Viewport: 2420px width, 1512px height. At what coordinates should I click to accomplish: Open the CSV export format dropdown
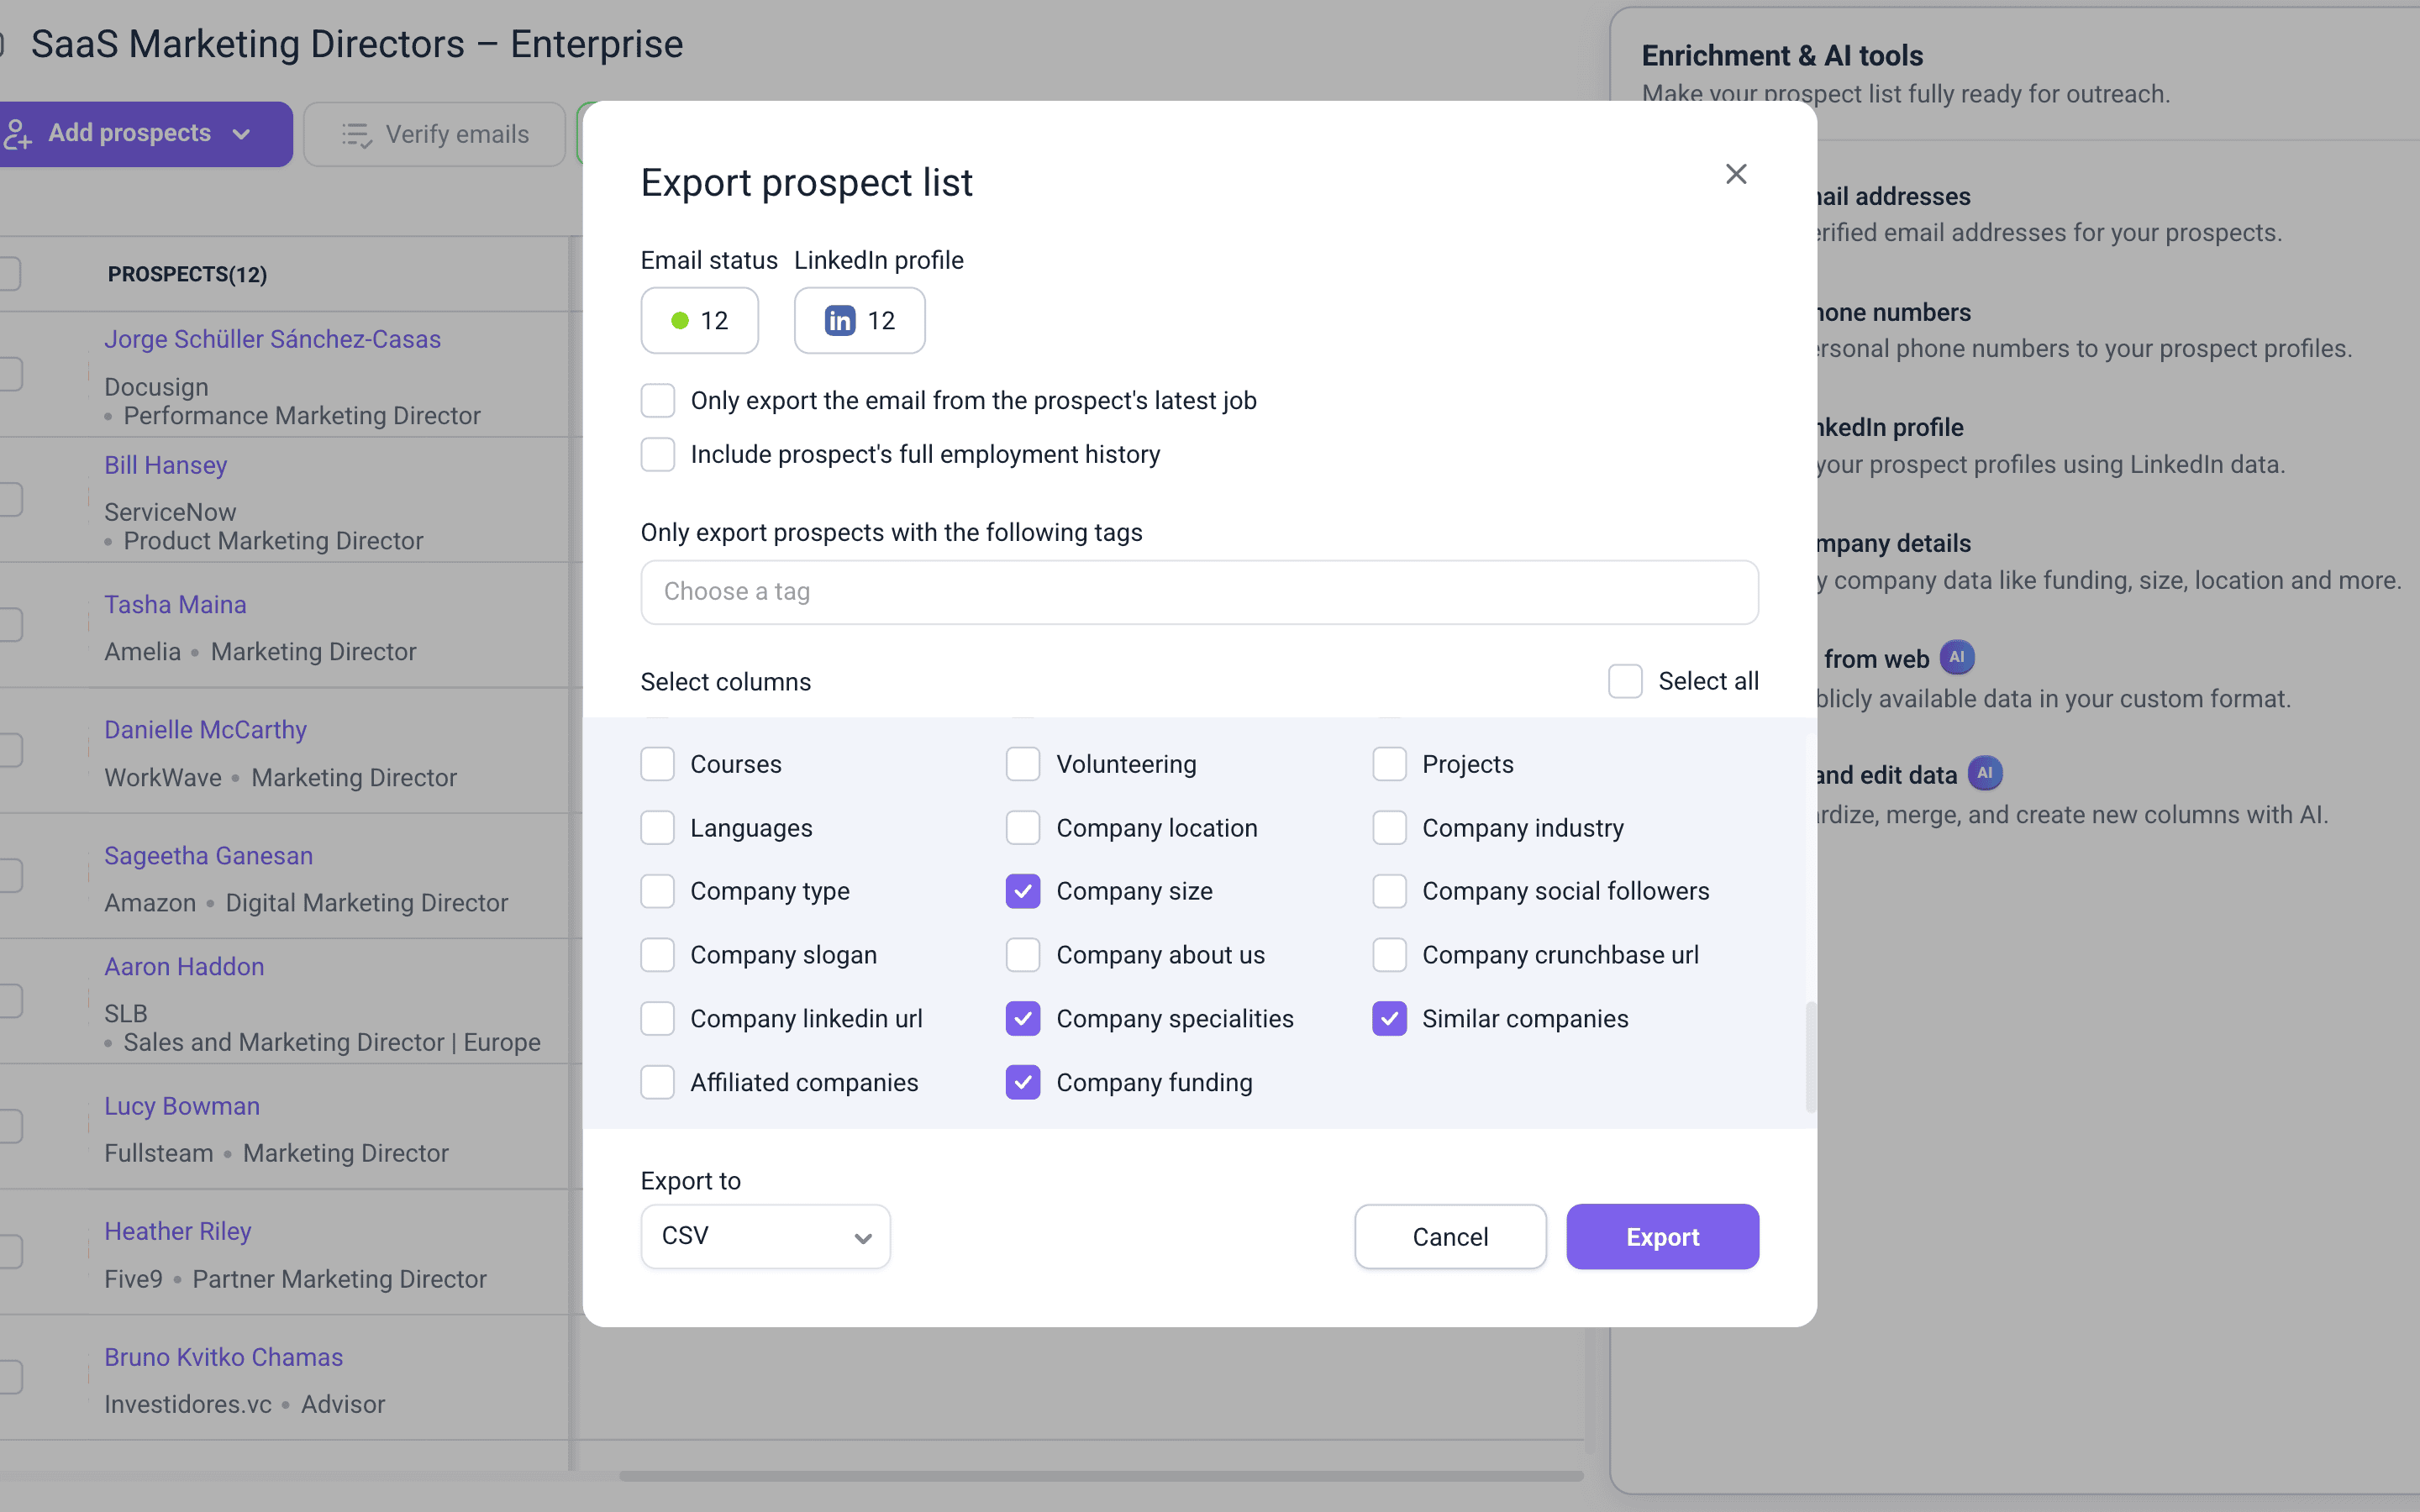pyautogui.click(x=765, y=1236)
